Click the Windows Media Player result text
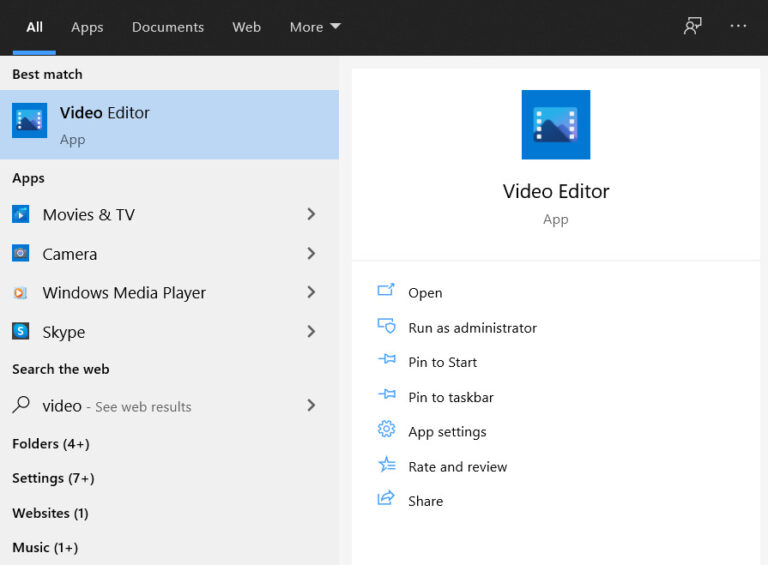This screenshot has width=768, height=565. [124, 293]
